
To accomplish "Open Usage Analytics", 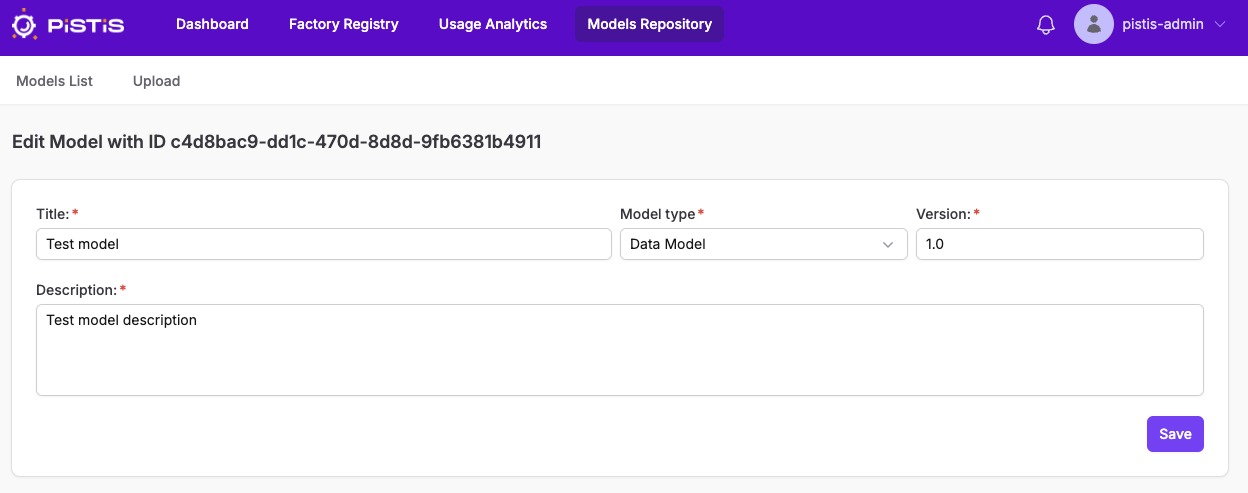I will 493,24.
